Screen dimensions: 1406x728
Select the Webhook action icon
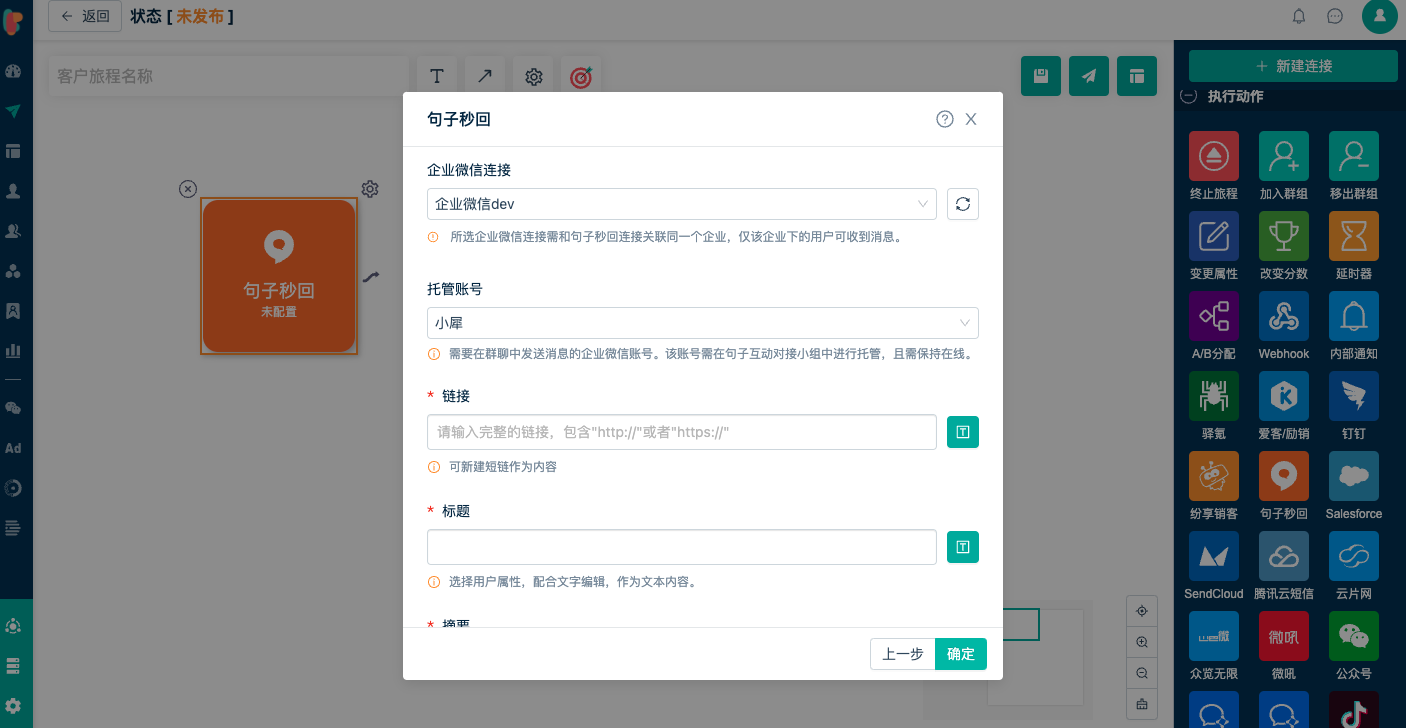pyautogui.click(x=1284, y=316)
